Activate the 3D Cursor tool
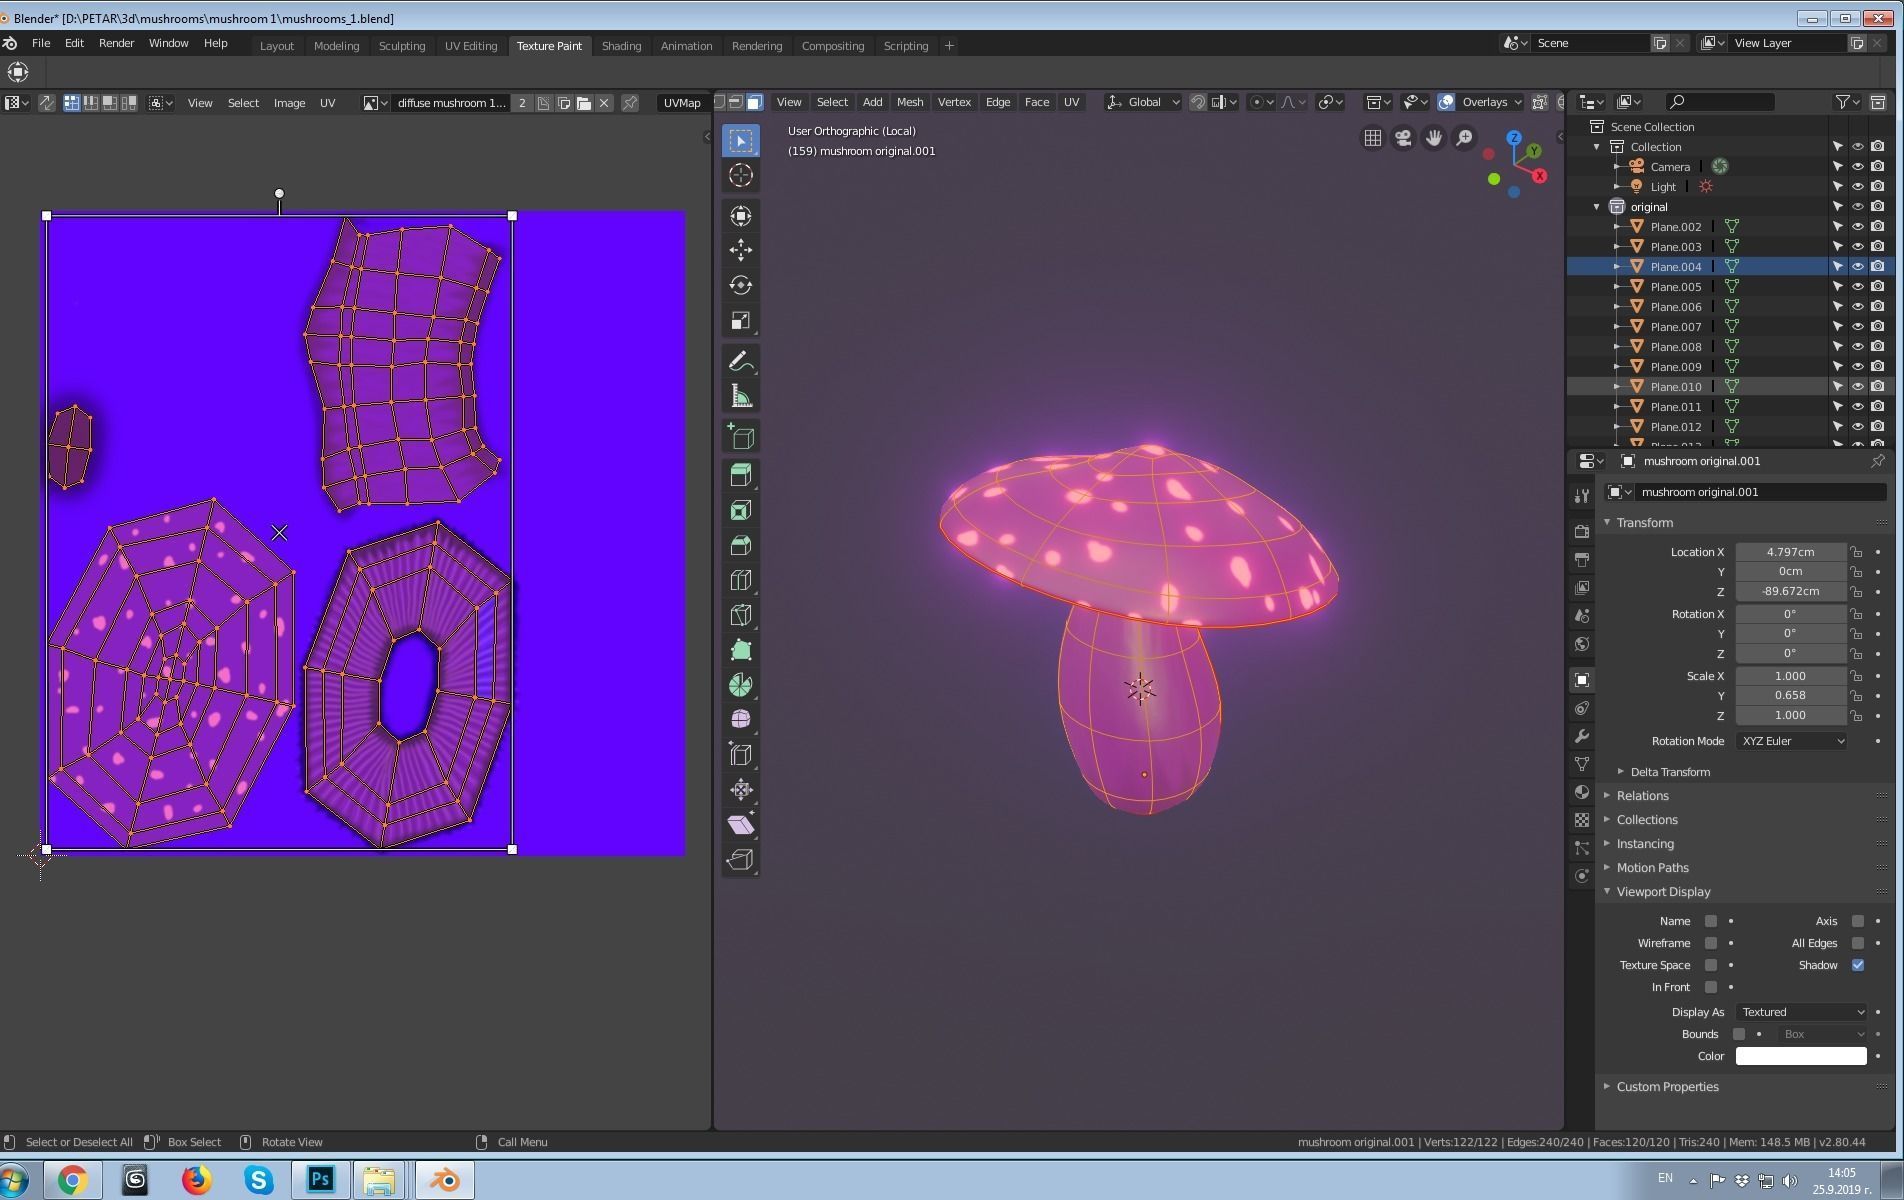Viewport: 1904px width, 1200px height. coord(741,176)
